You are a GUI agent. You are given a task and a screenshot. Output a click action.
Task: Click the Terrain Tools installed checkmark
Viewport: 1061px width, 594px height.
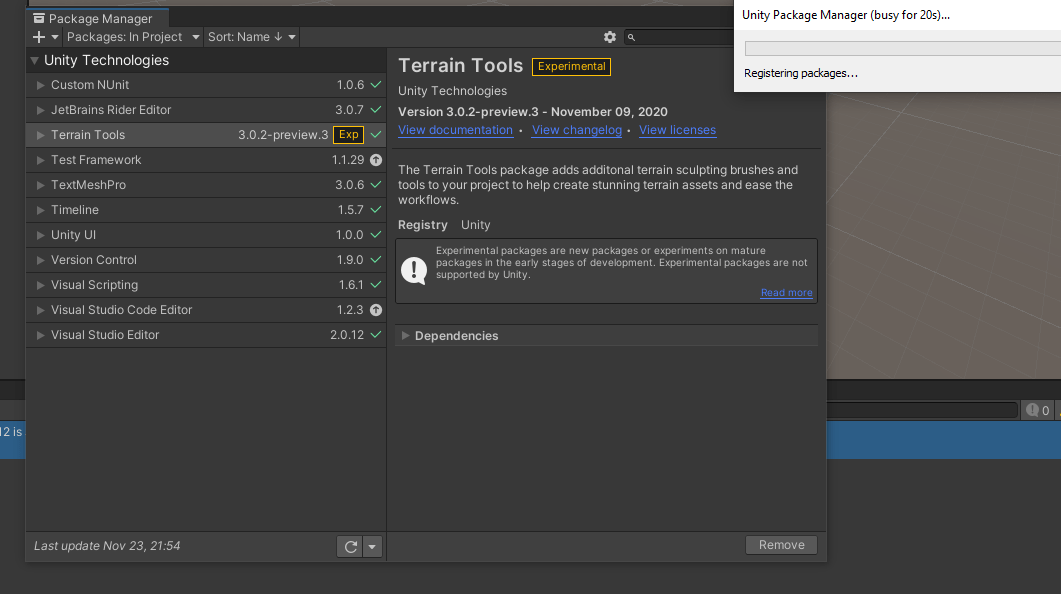[376, 135]
